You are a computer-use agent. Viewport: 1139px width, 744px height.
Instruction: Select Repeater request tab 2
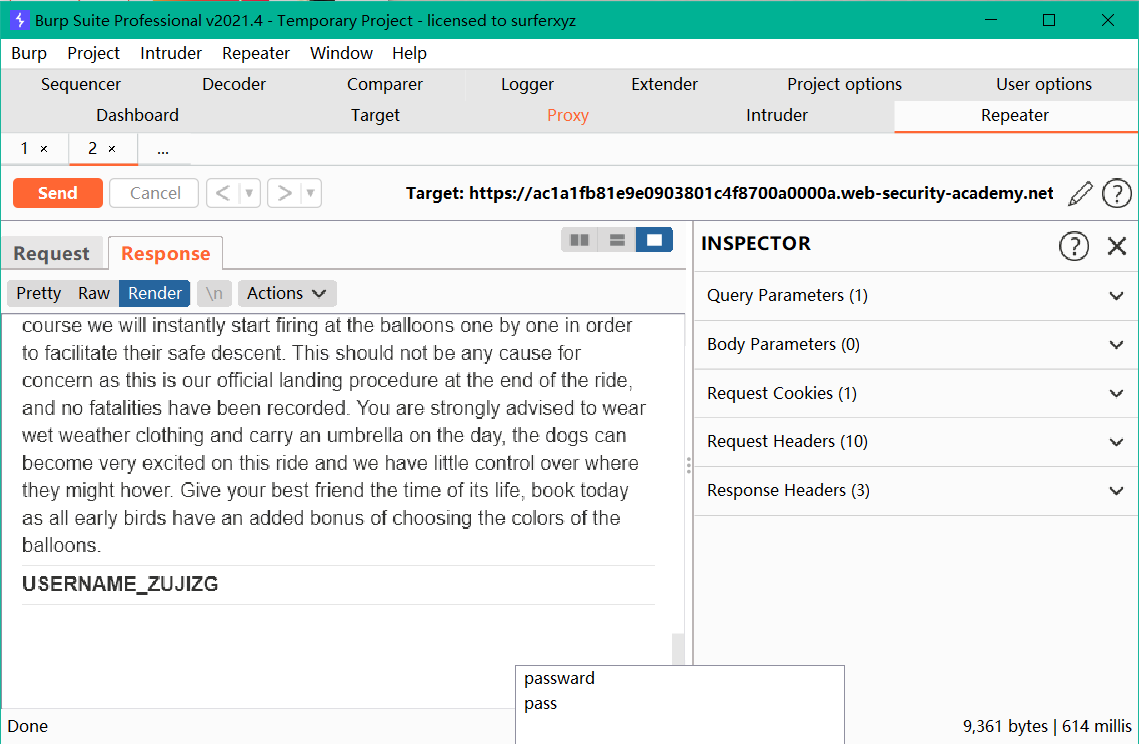[92, 149]
